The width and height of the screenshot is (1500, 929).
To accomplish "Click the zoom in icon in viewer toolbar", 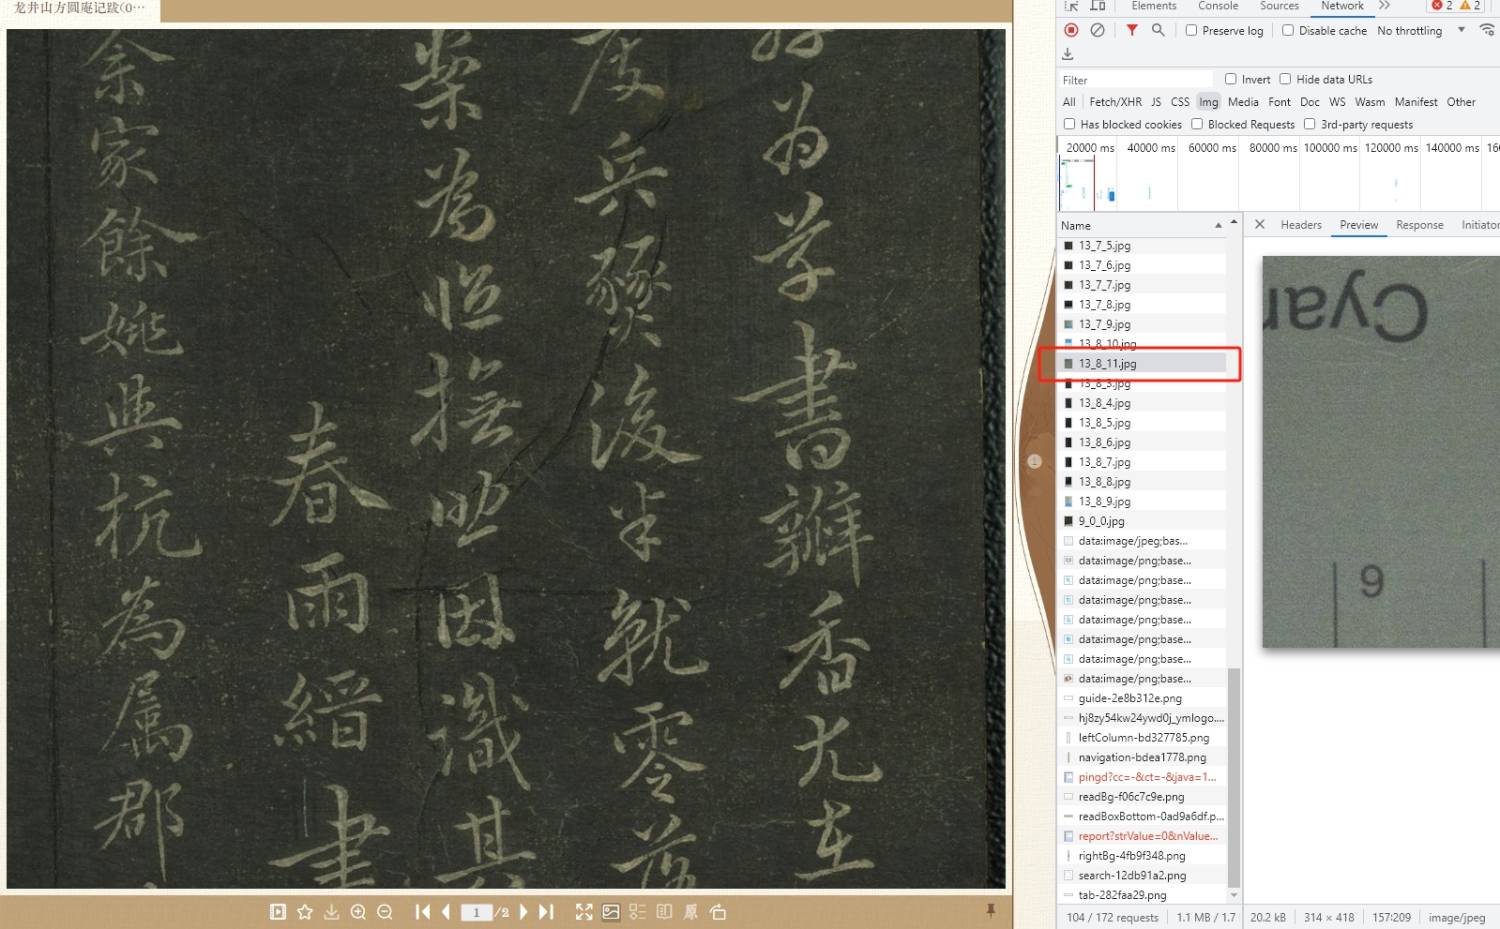I will pos(358,912).
